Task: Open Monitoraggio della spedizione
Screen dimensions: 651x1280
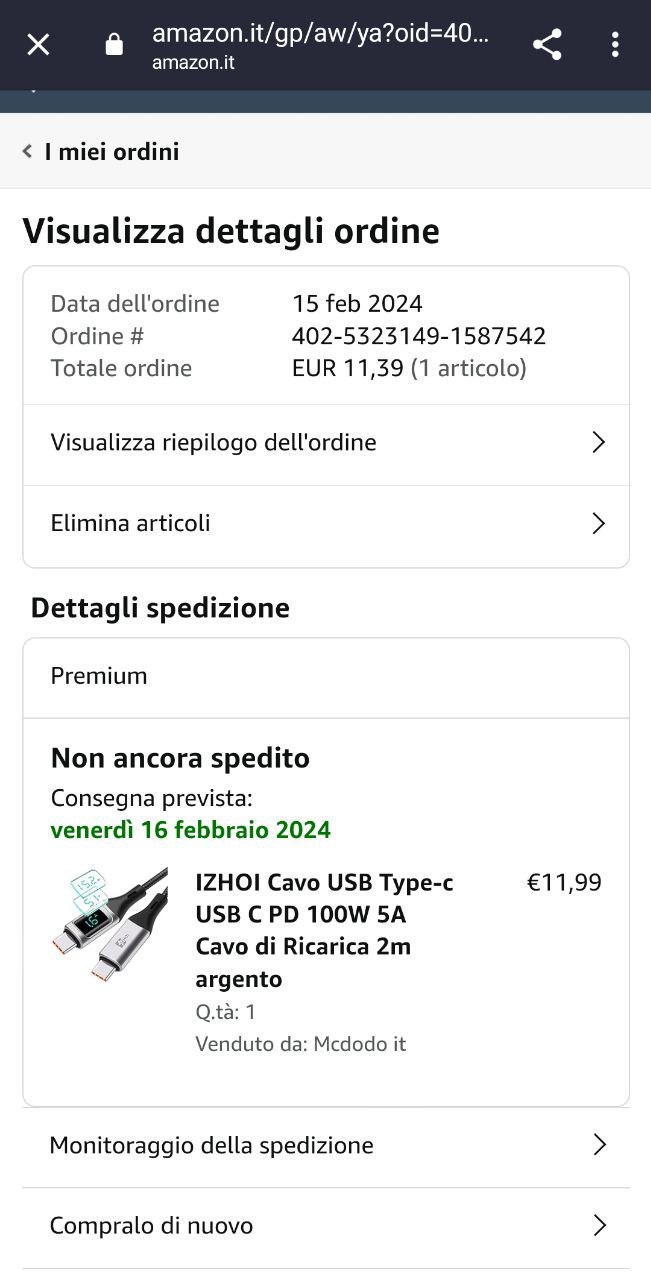Action: click(326, 1146)
